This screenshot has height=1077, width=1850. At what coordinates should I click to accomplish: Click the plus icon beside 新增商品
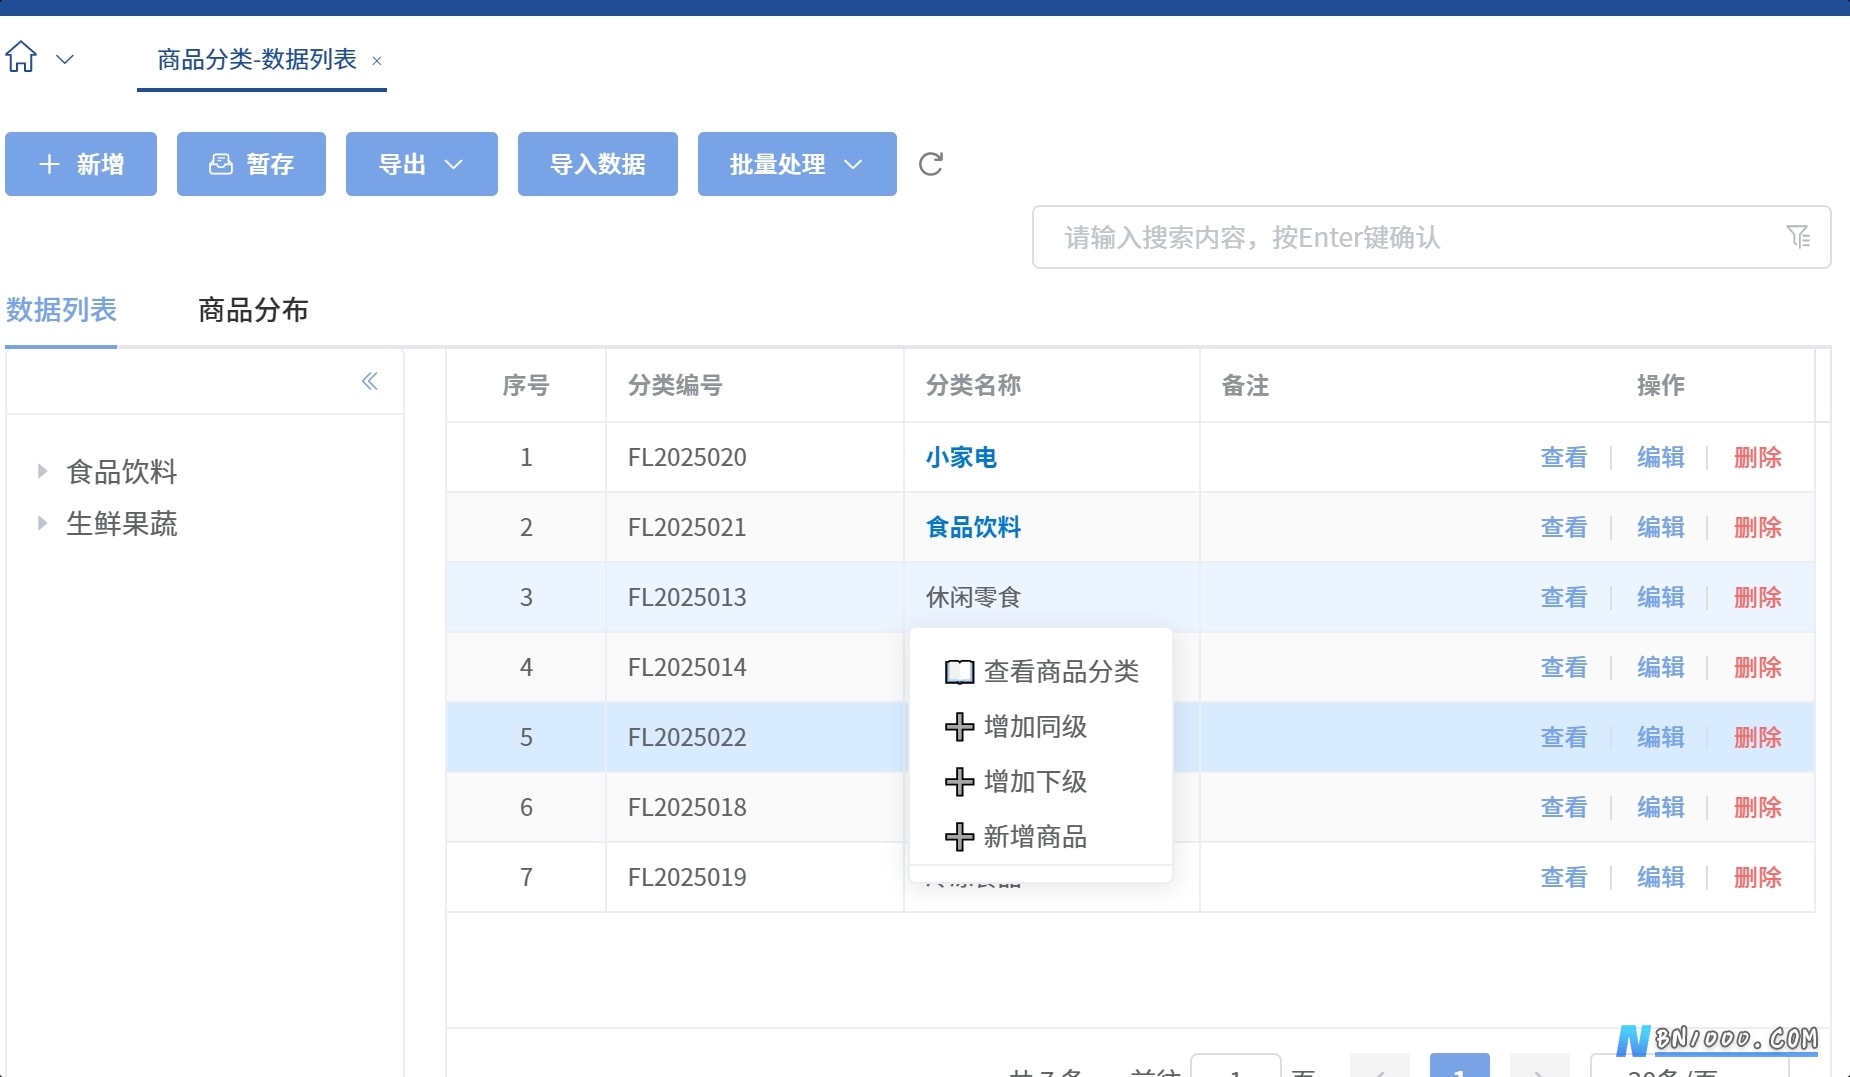point(959,837)
